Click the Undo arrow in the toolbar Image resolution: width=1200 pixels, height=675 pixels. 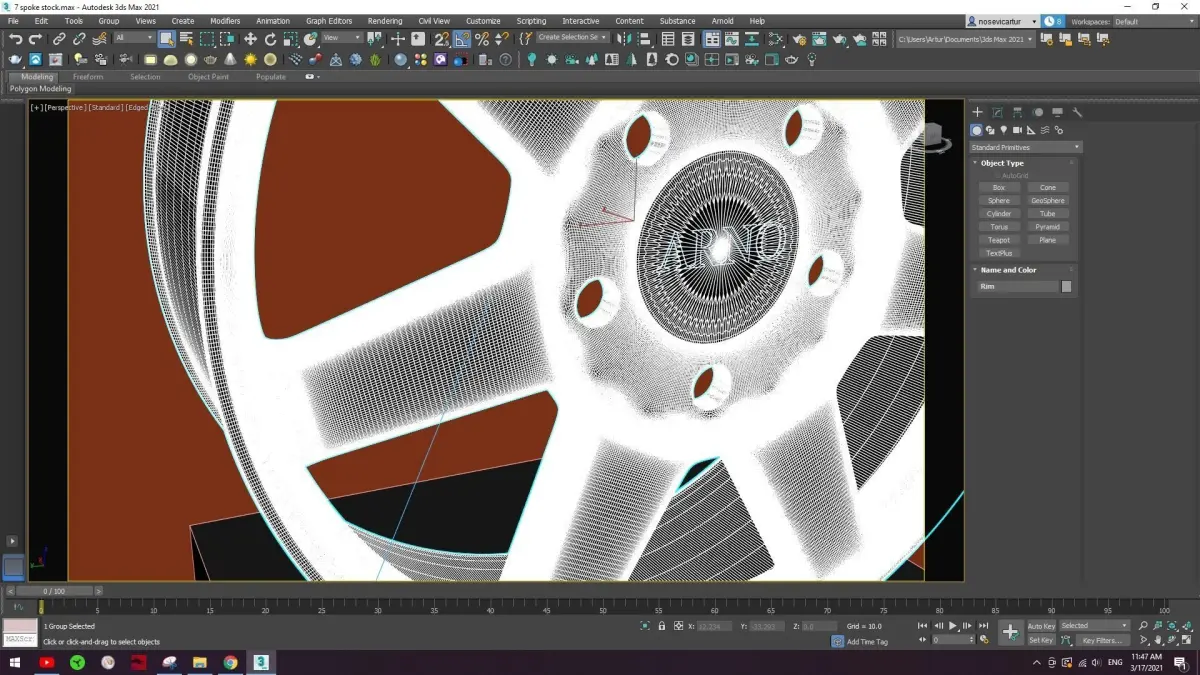pyautogui.click(x=16, y=39)
